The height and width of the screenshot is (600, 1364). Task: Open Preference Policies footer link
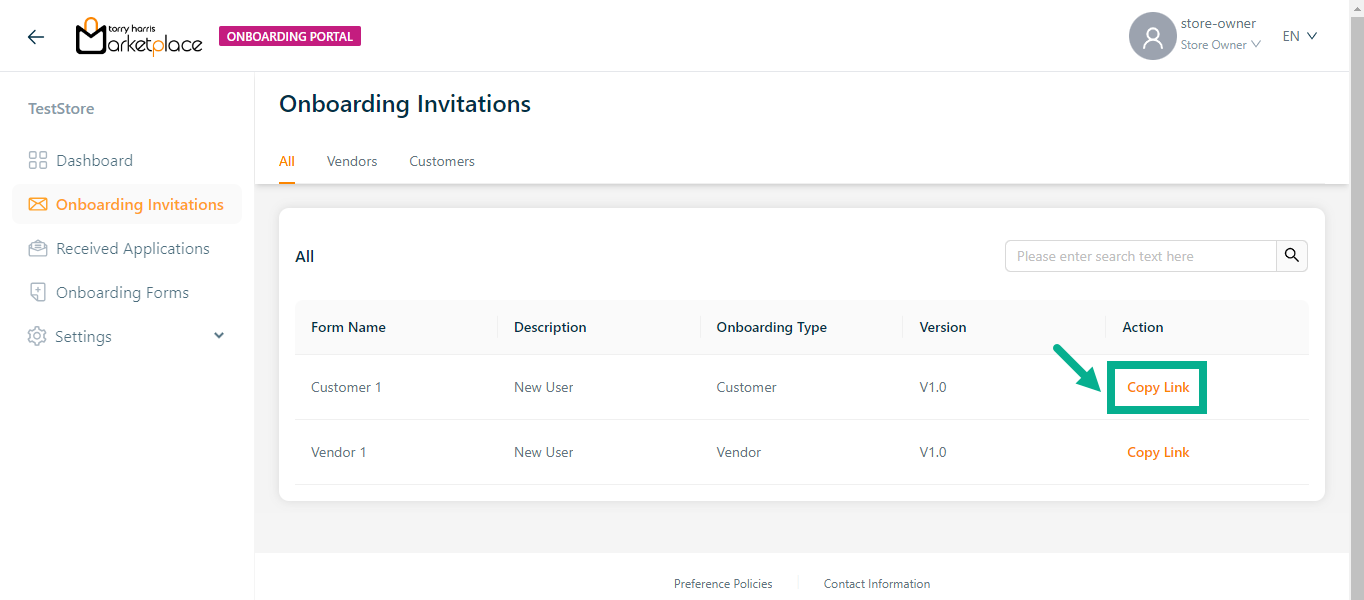click(723, 584)
